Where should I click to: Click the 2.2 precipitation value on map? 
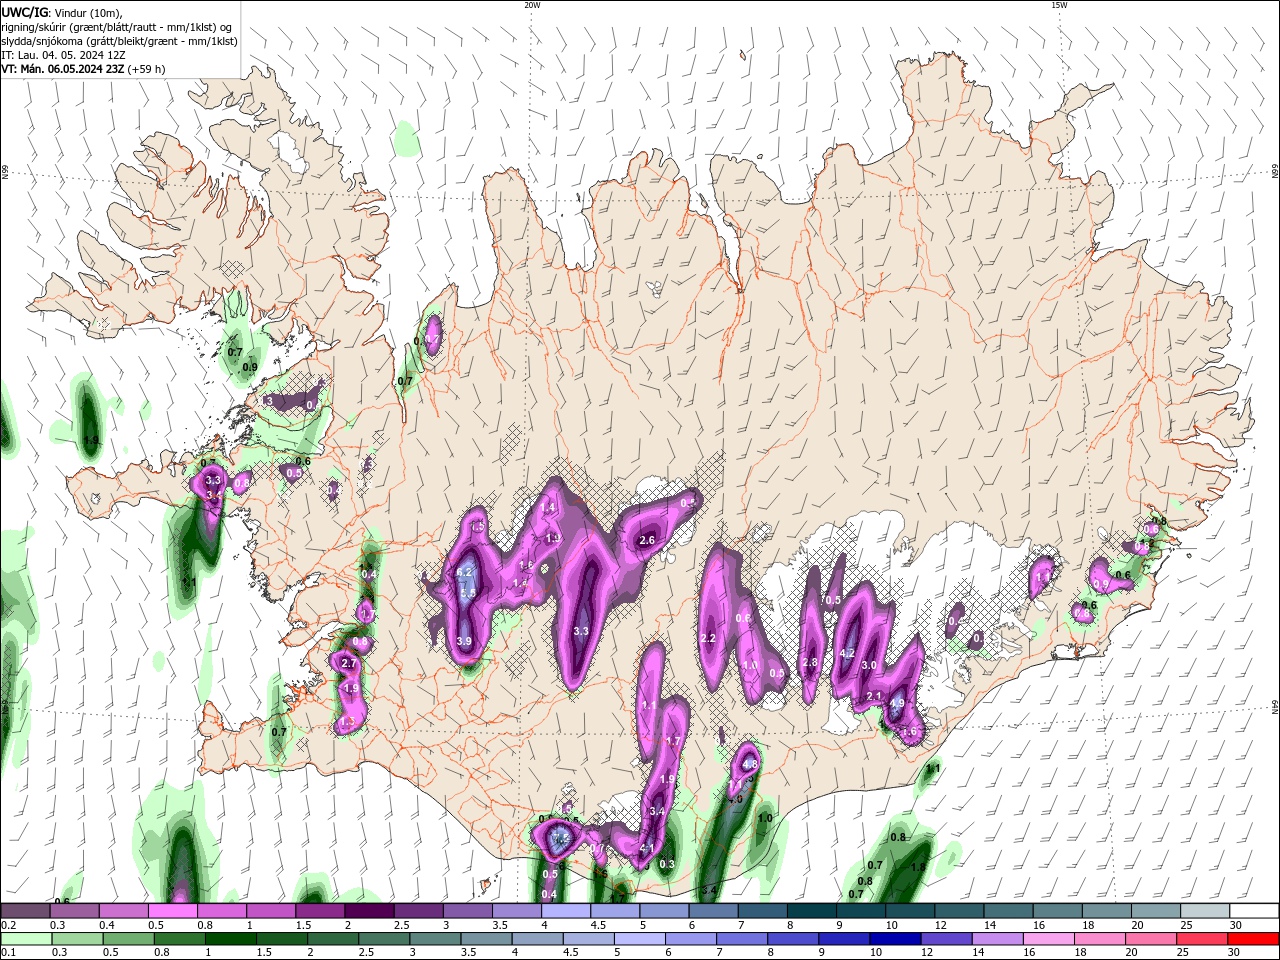[x=709, y=638]
